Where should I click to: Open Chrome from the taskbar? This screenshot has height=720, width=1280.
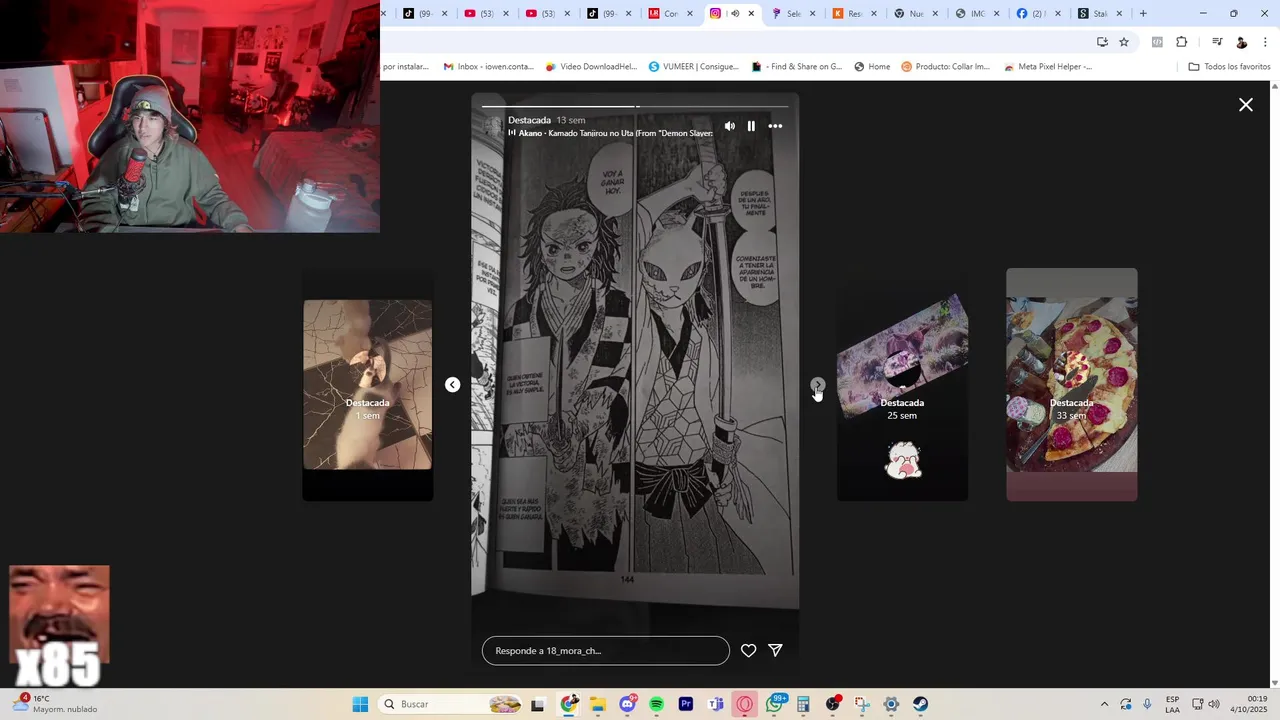click(x=569, y=704)
